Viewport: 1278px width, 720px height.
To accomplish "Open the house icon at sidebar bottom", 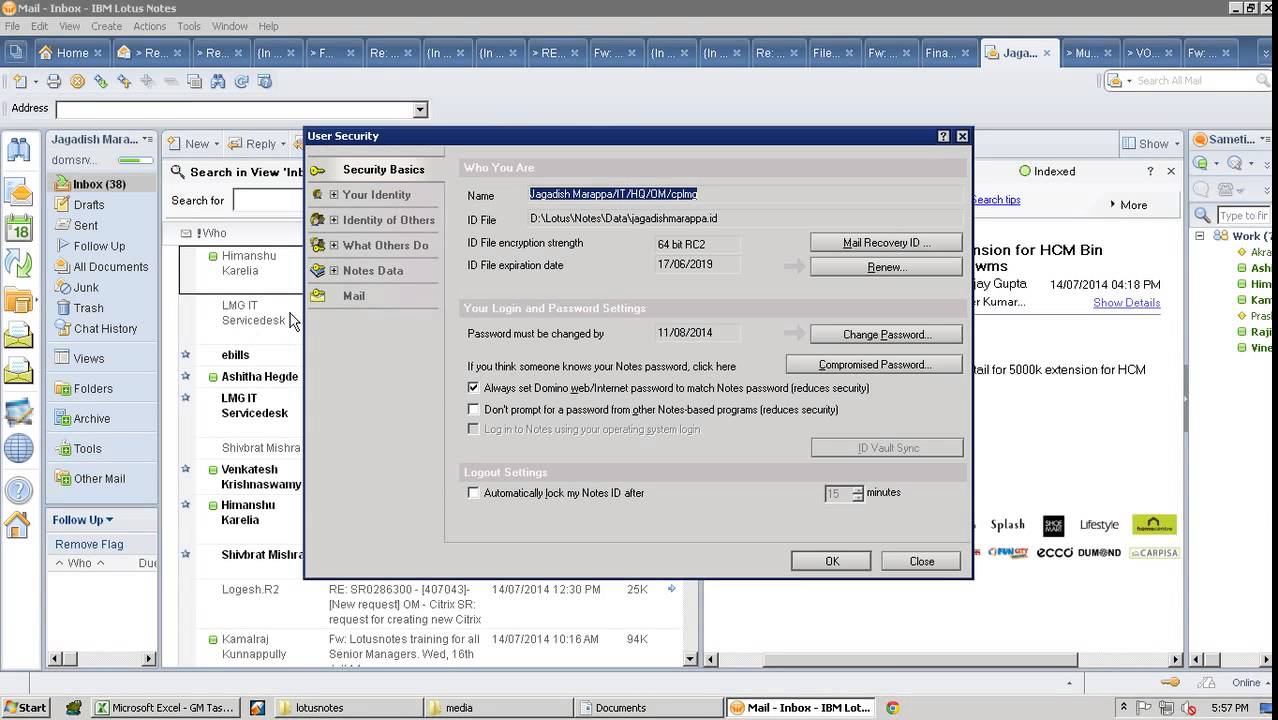I will tap(18, 525).
